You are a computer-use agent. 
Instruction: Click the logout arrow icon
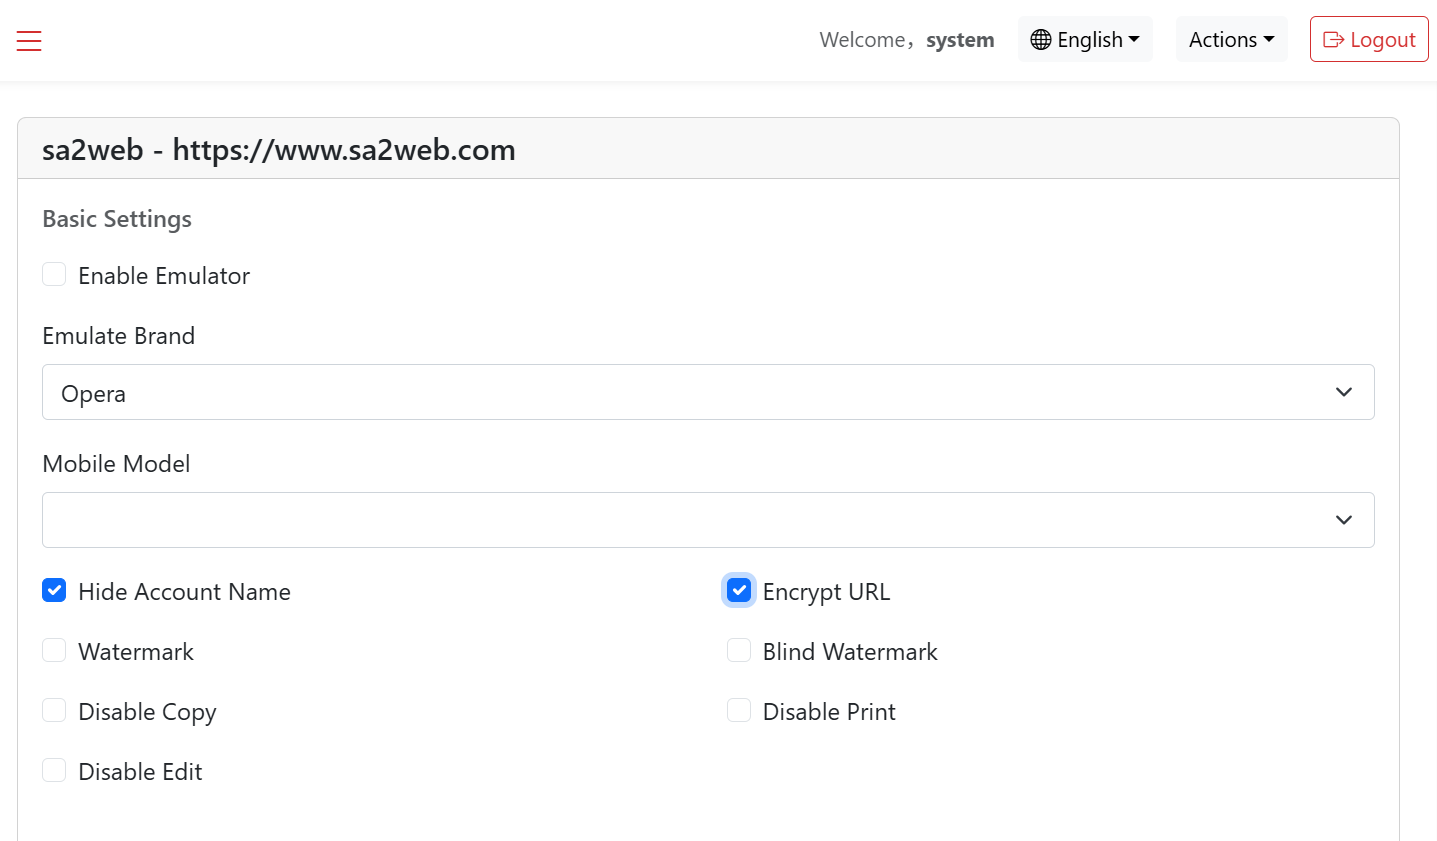pos(1333,40)
